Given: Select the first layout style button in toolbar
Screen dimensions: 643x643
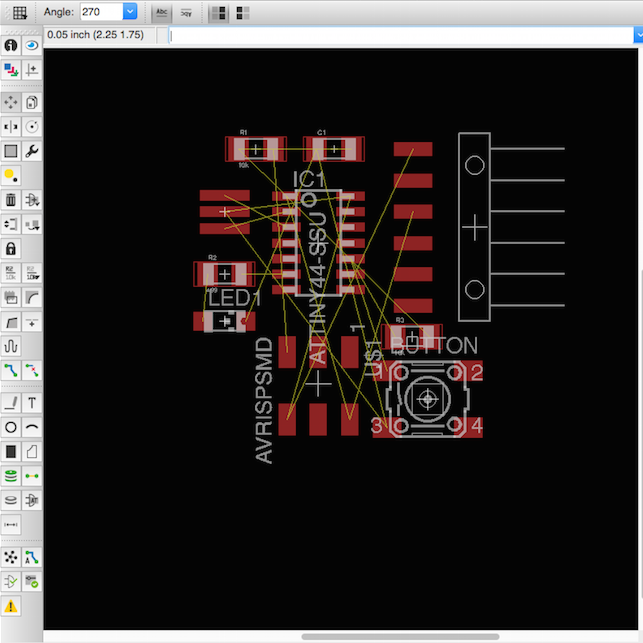Looking at the screenshot, I should tap(219, 13).
